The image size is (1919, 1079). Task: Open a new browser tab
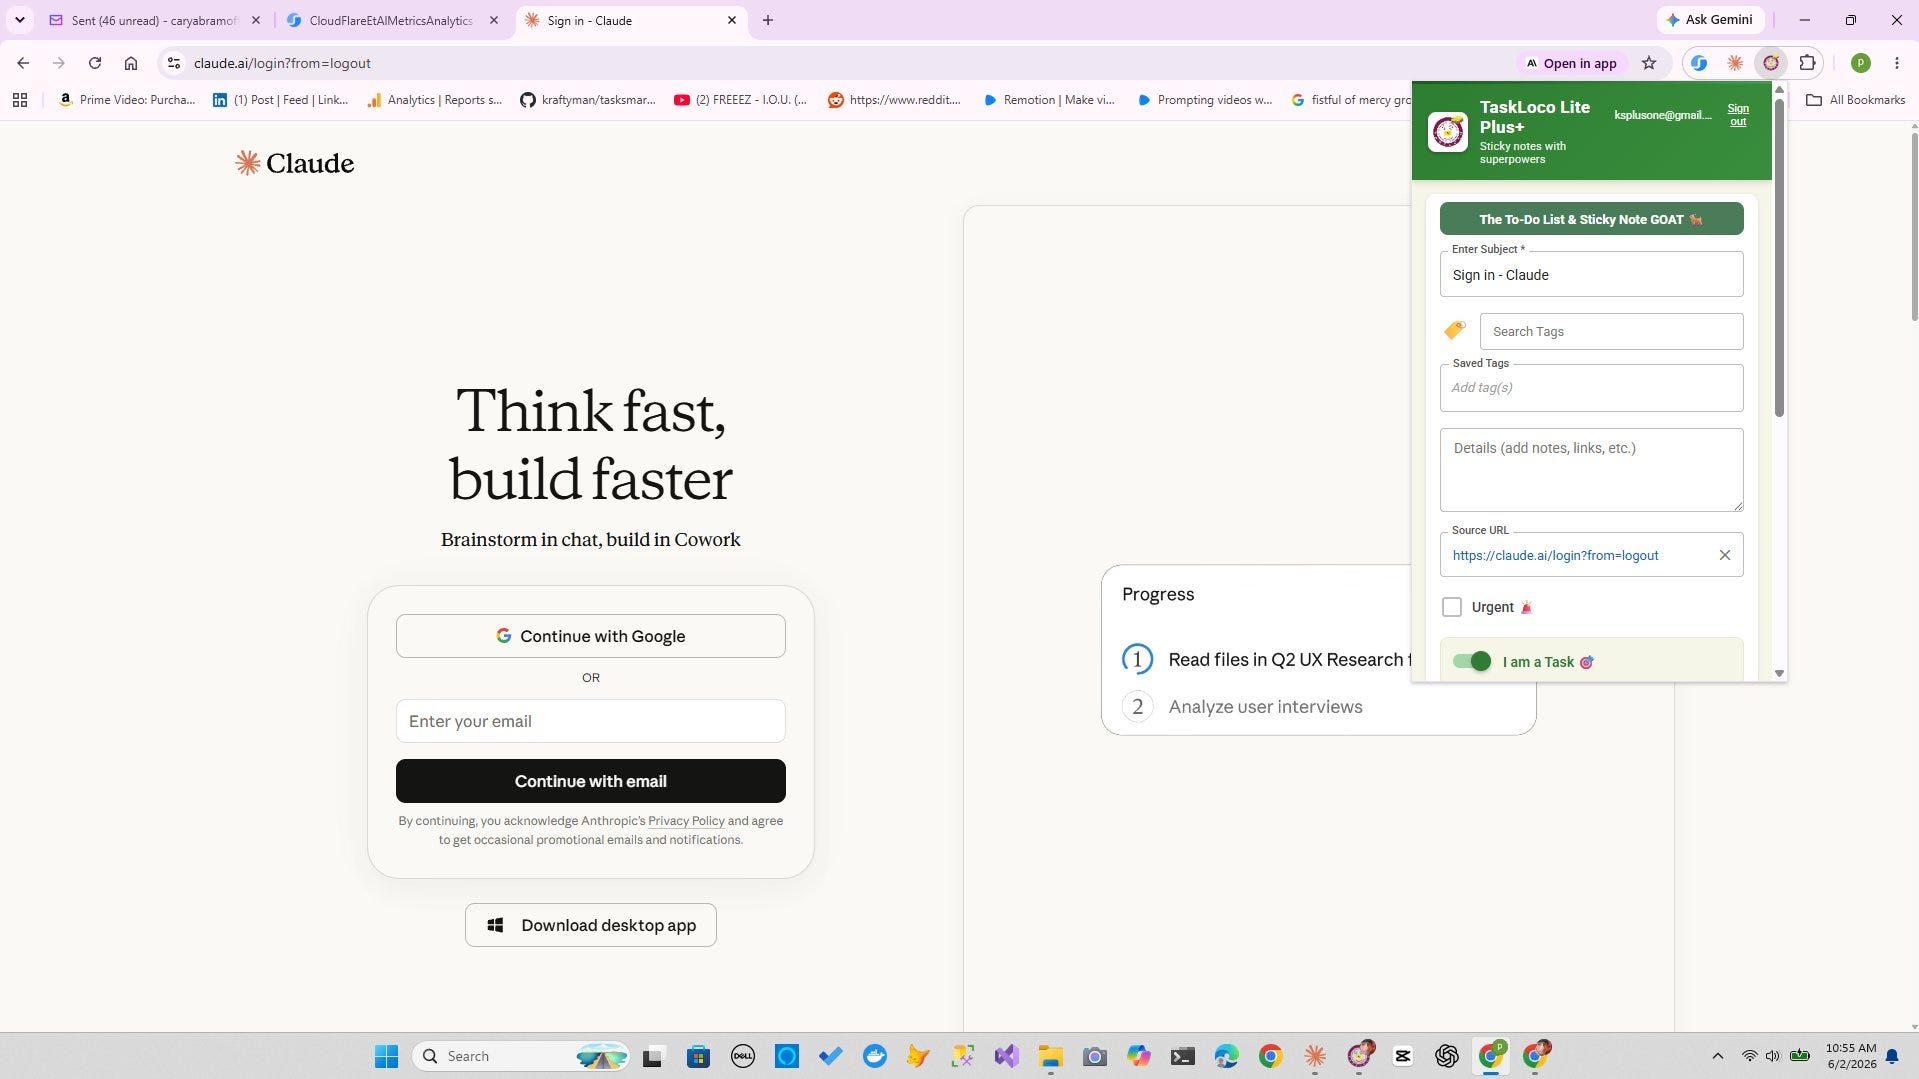click(x=768, y=20)
